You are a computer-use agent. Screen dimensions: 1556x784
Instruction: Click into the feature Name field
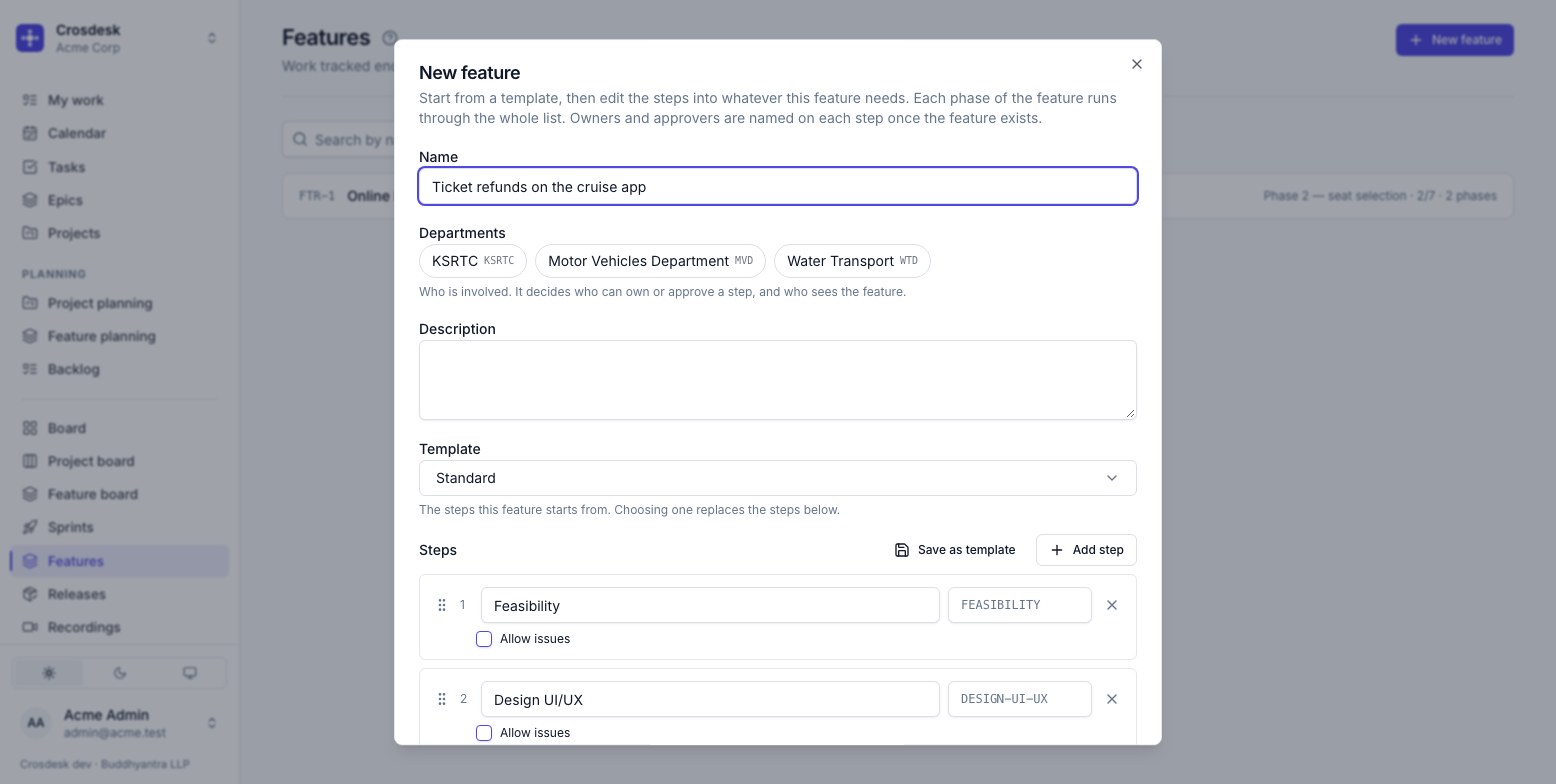click(778, 186)
